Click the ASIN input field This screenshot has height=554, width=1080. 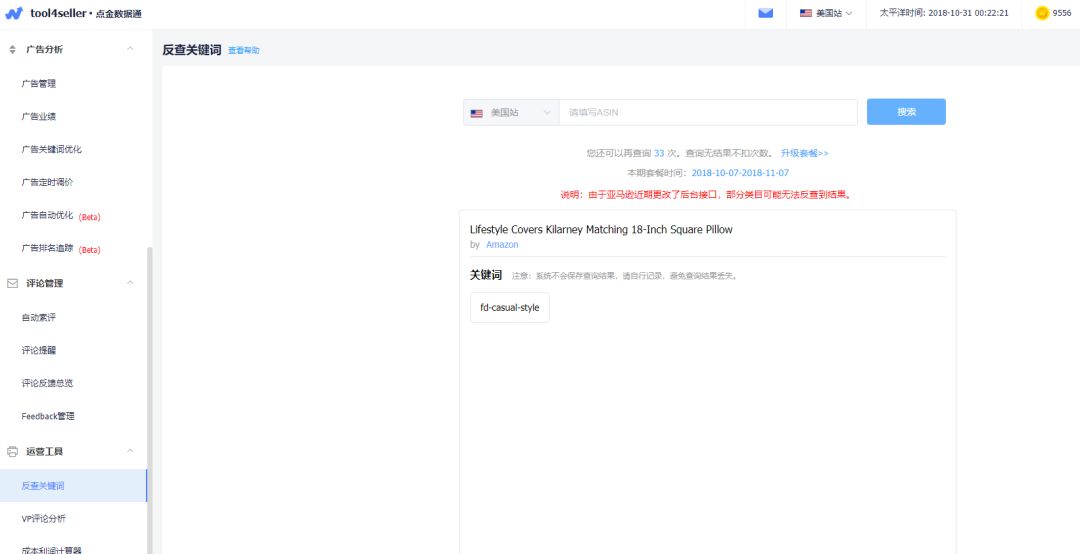(707, 113)
